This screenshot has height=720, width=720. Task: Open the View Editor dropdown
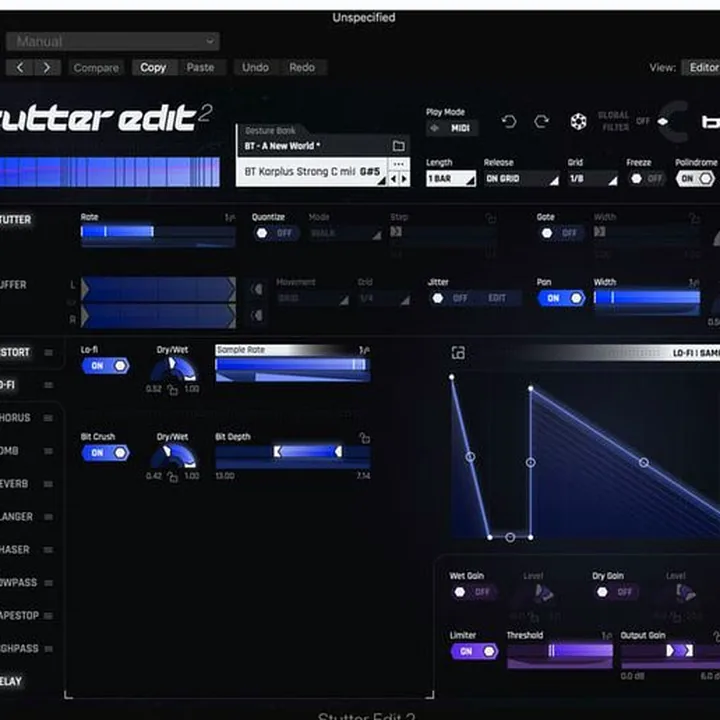click(701, 68)
